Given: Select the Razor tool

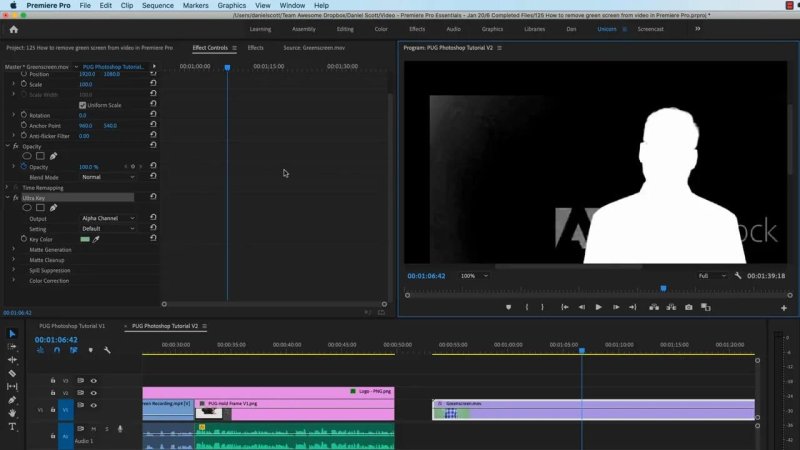Looking at the screenshot, I should (12, 373).
